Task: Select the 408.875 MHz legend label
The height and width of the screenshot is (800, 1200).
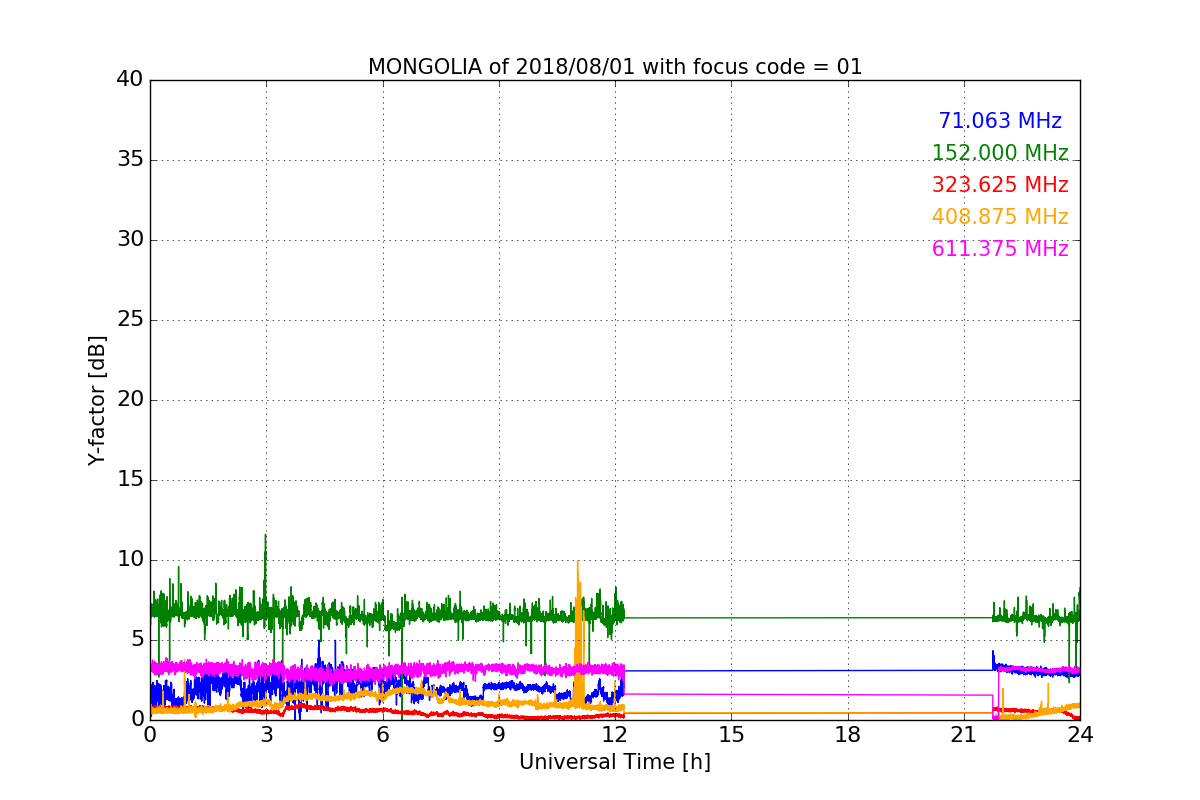Action: [1000, 217]
